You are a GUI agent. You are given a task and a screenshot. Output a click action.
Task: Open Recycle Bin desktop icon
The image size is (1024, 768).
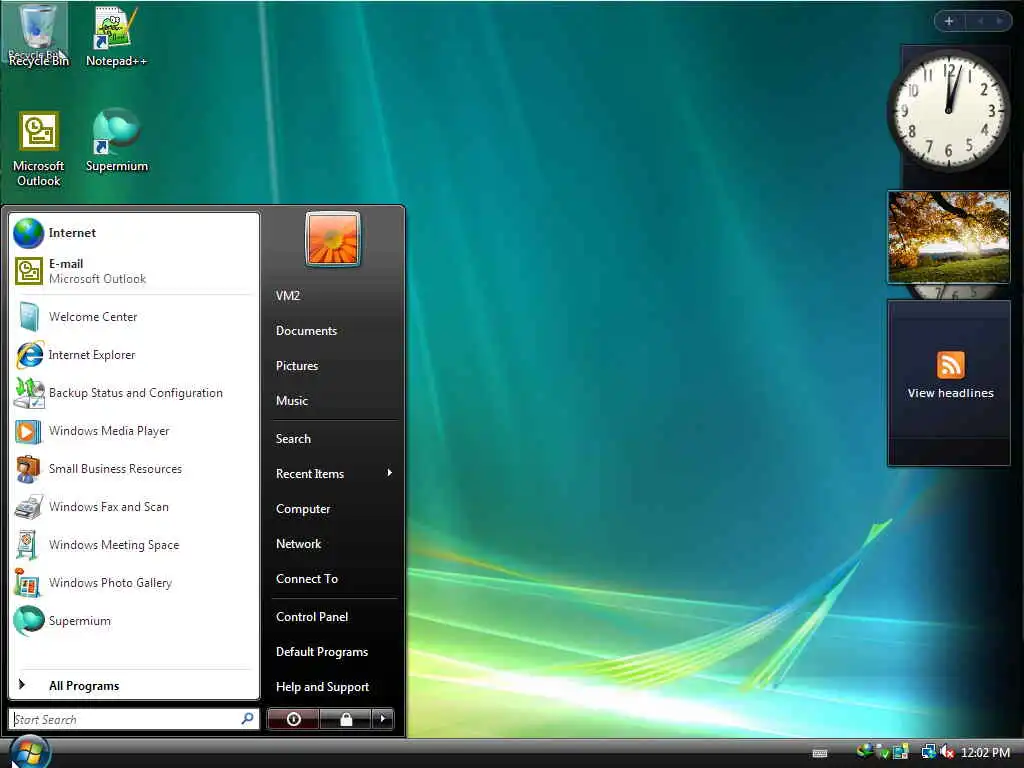pos(38,36)
